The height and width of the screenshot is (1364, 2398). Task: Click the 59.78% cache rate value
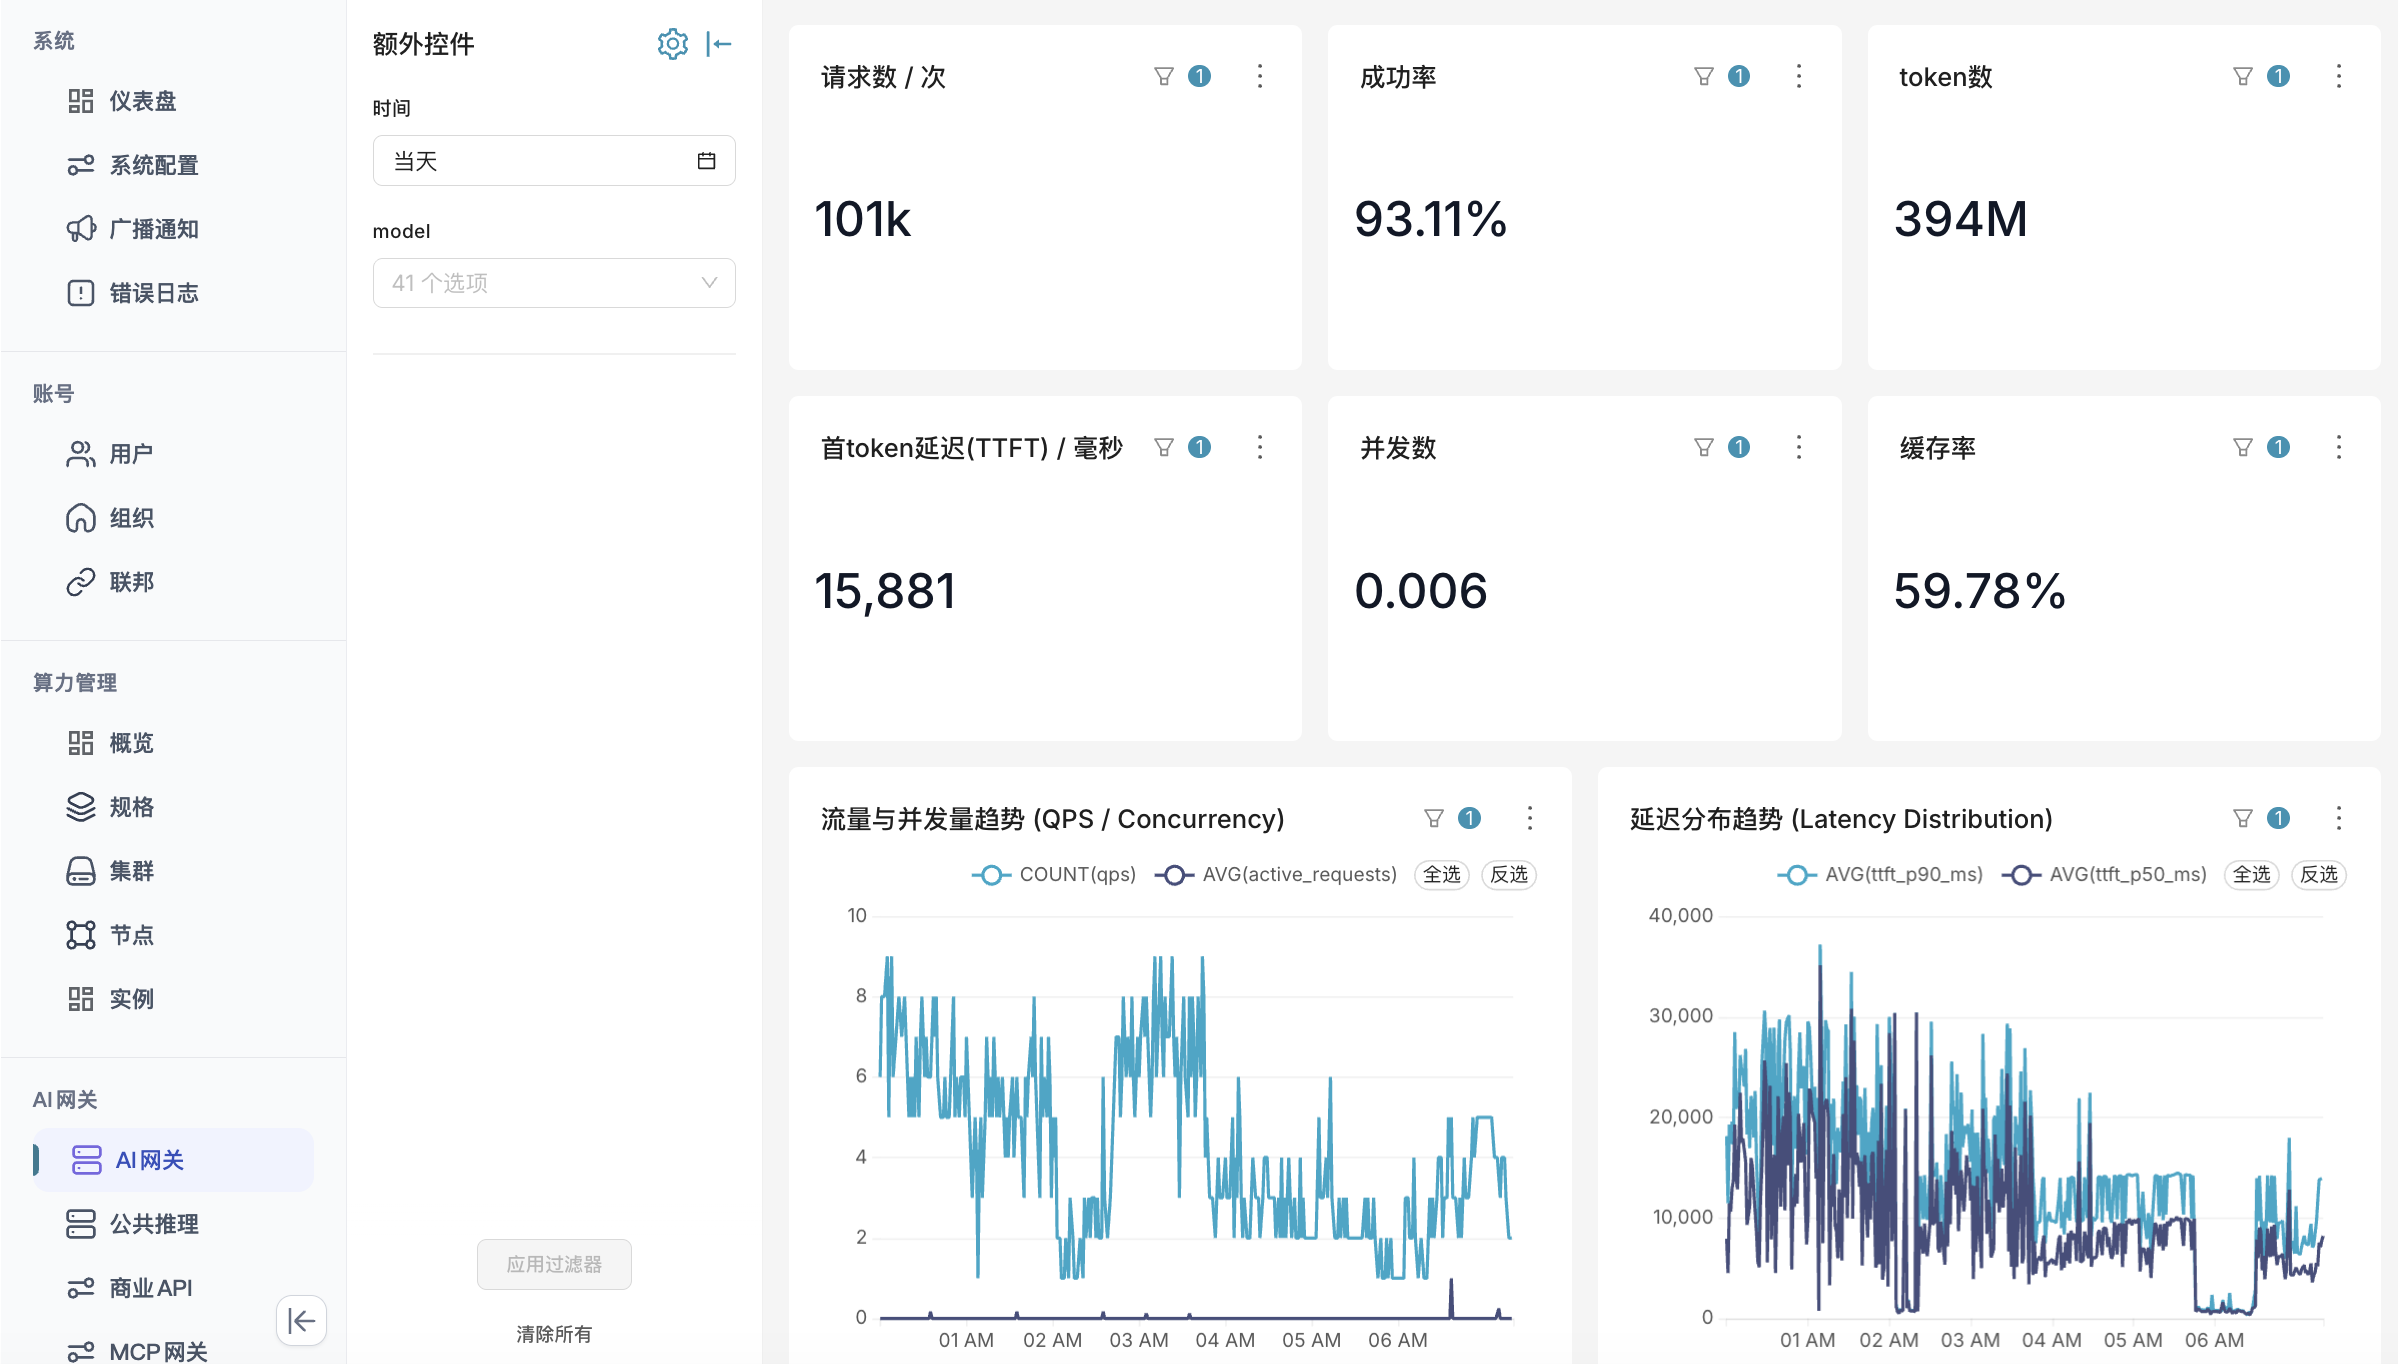pyautogui.click(x=1980, y=591)
